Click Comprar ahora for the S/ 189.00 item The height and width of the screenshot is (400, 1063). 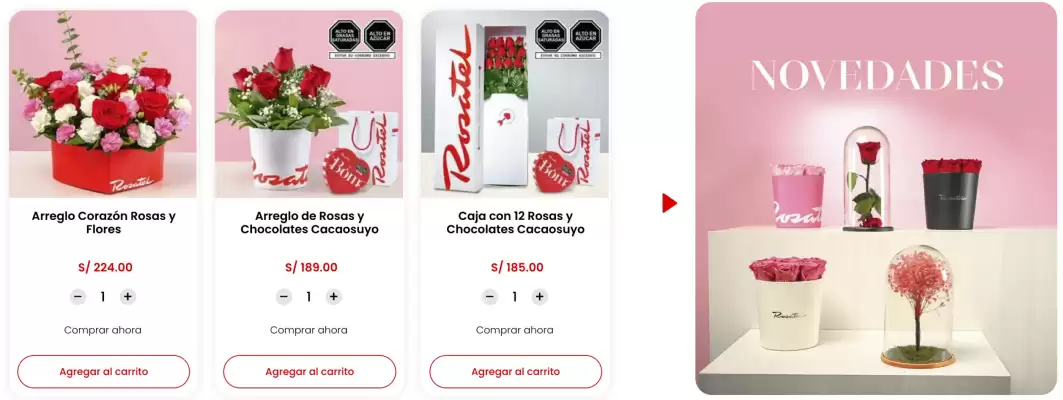pyautogui.click(x=309, y=330)
